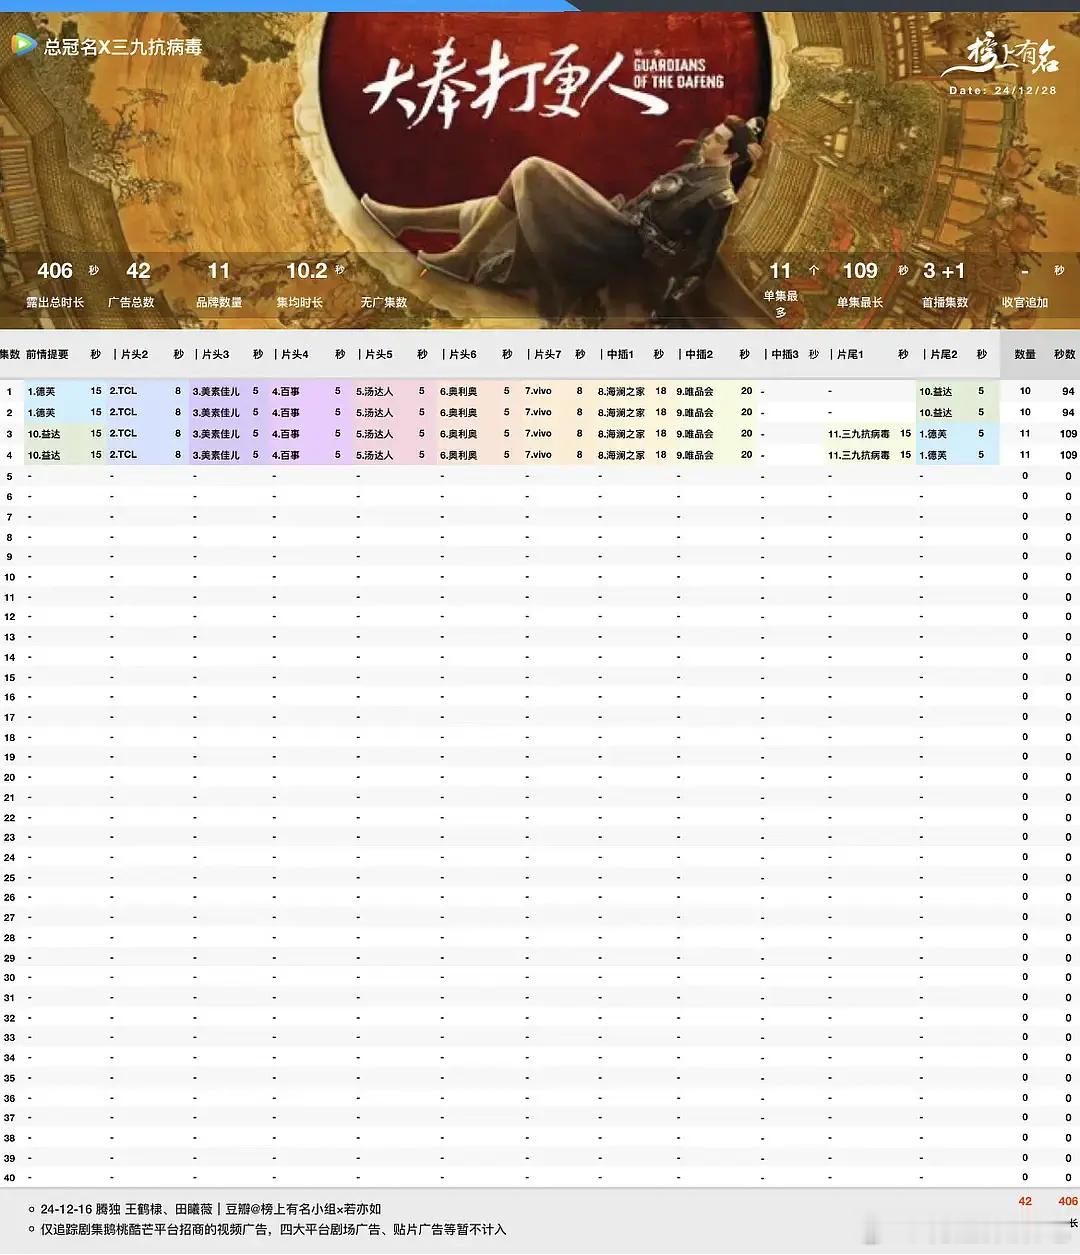Click the GUARDIANS OF THE DAFENG subtitle
1080x1255 pixels.
[678, 73]
